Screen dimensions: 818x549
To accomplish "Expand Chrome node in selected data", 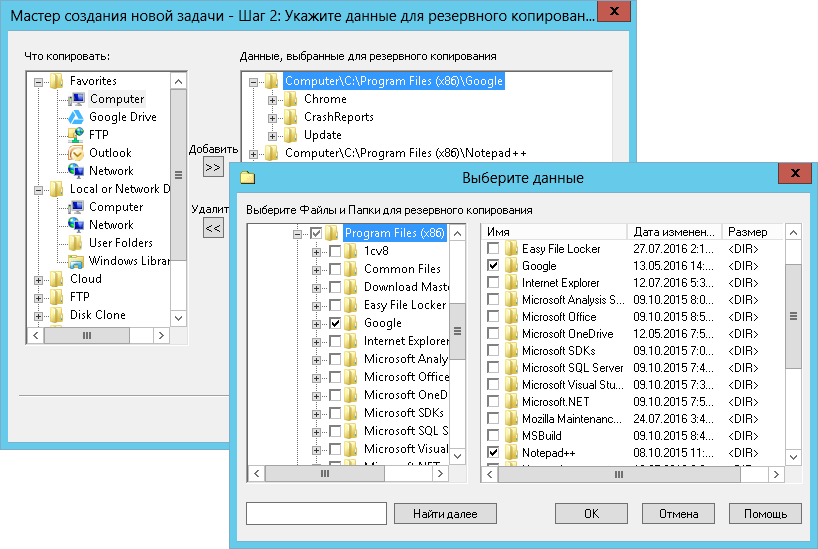I will (272, 100).
